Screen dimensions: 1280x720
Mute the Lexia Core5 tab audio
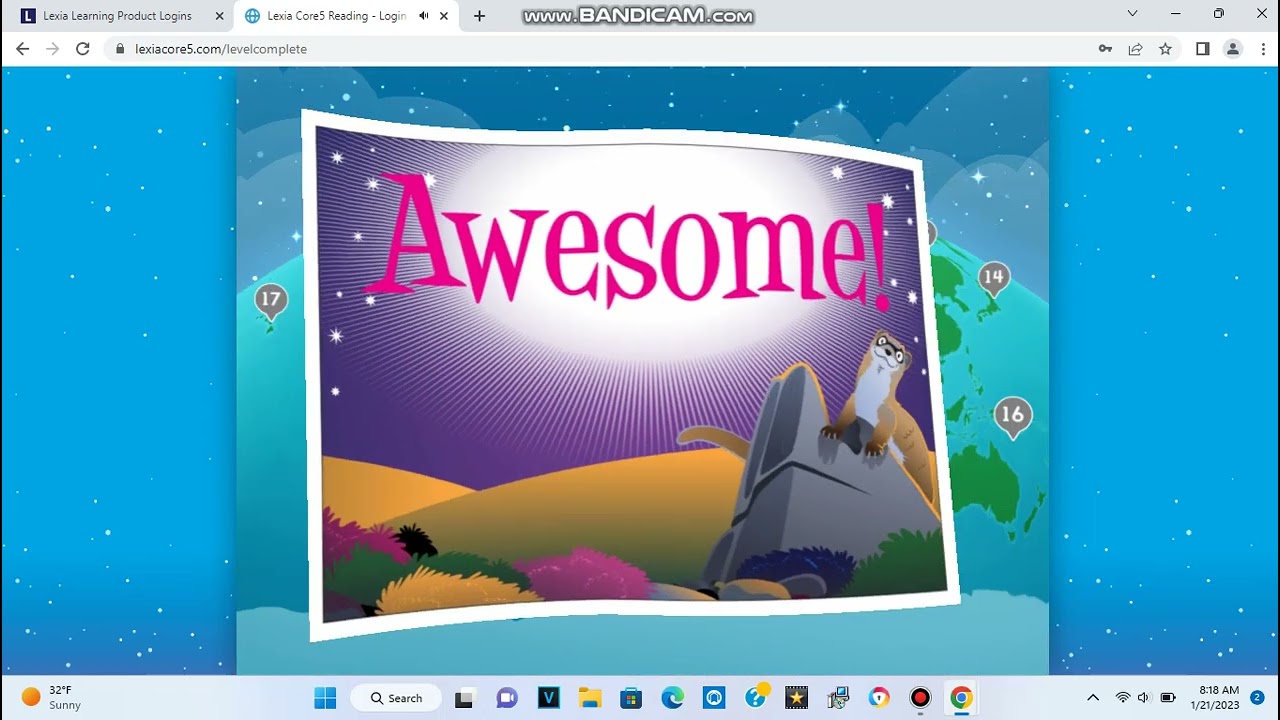point(424,16)
